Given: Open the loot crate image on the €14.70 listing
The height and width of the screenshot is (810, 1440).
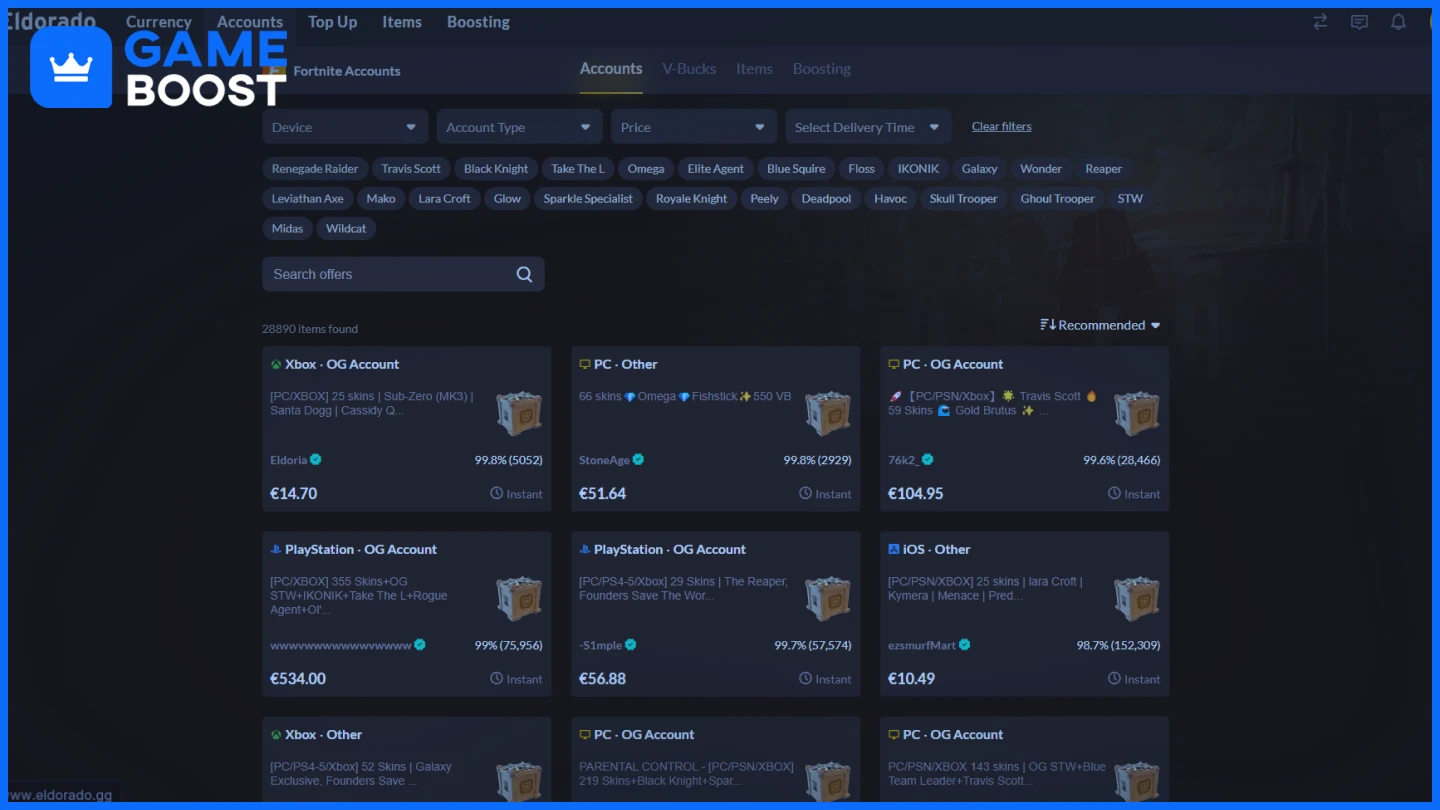Looking at the screenshot, I should [x=519, y=412].
